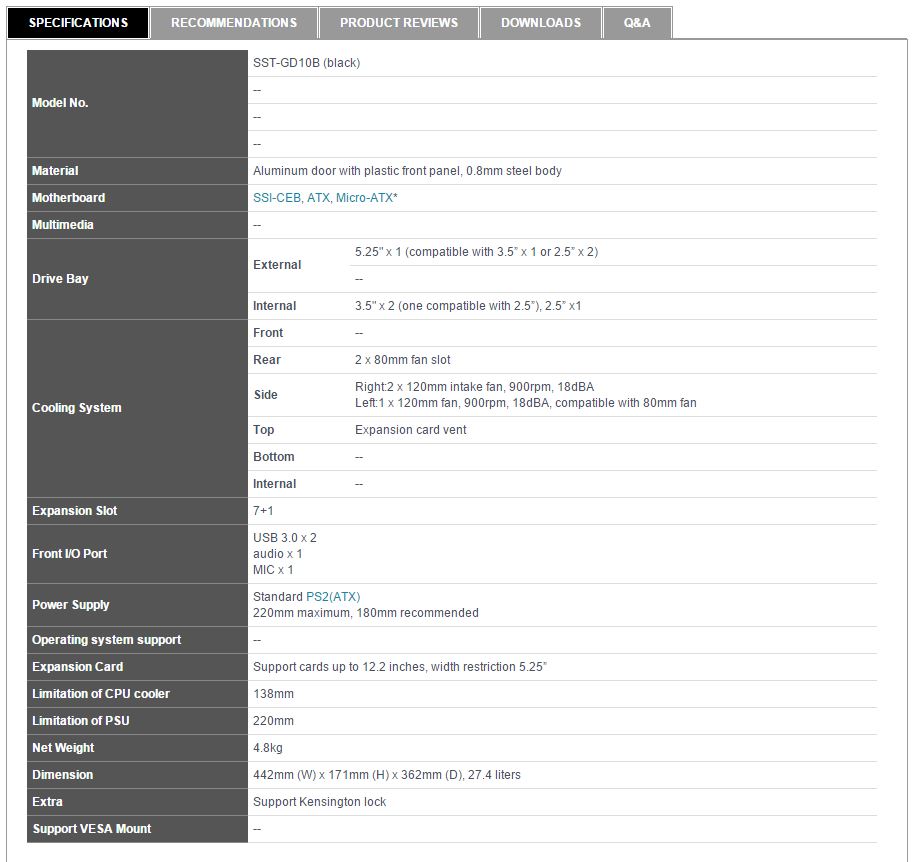Follow the PS2(ATX) power supply link
The image size is (913, 862).
[x=333, y=597]
